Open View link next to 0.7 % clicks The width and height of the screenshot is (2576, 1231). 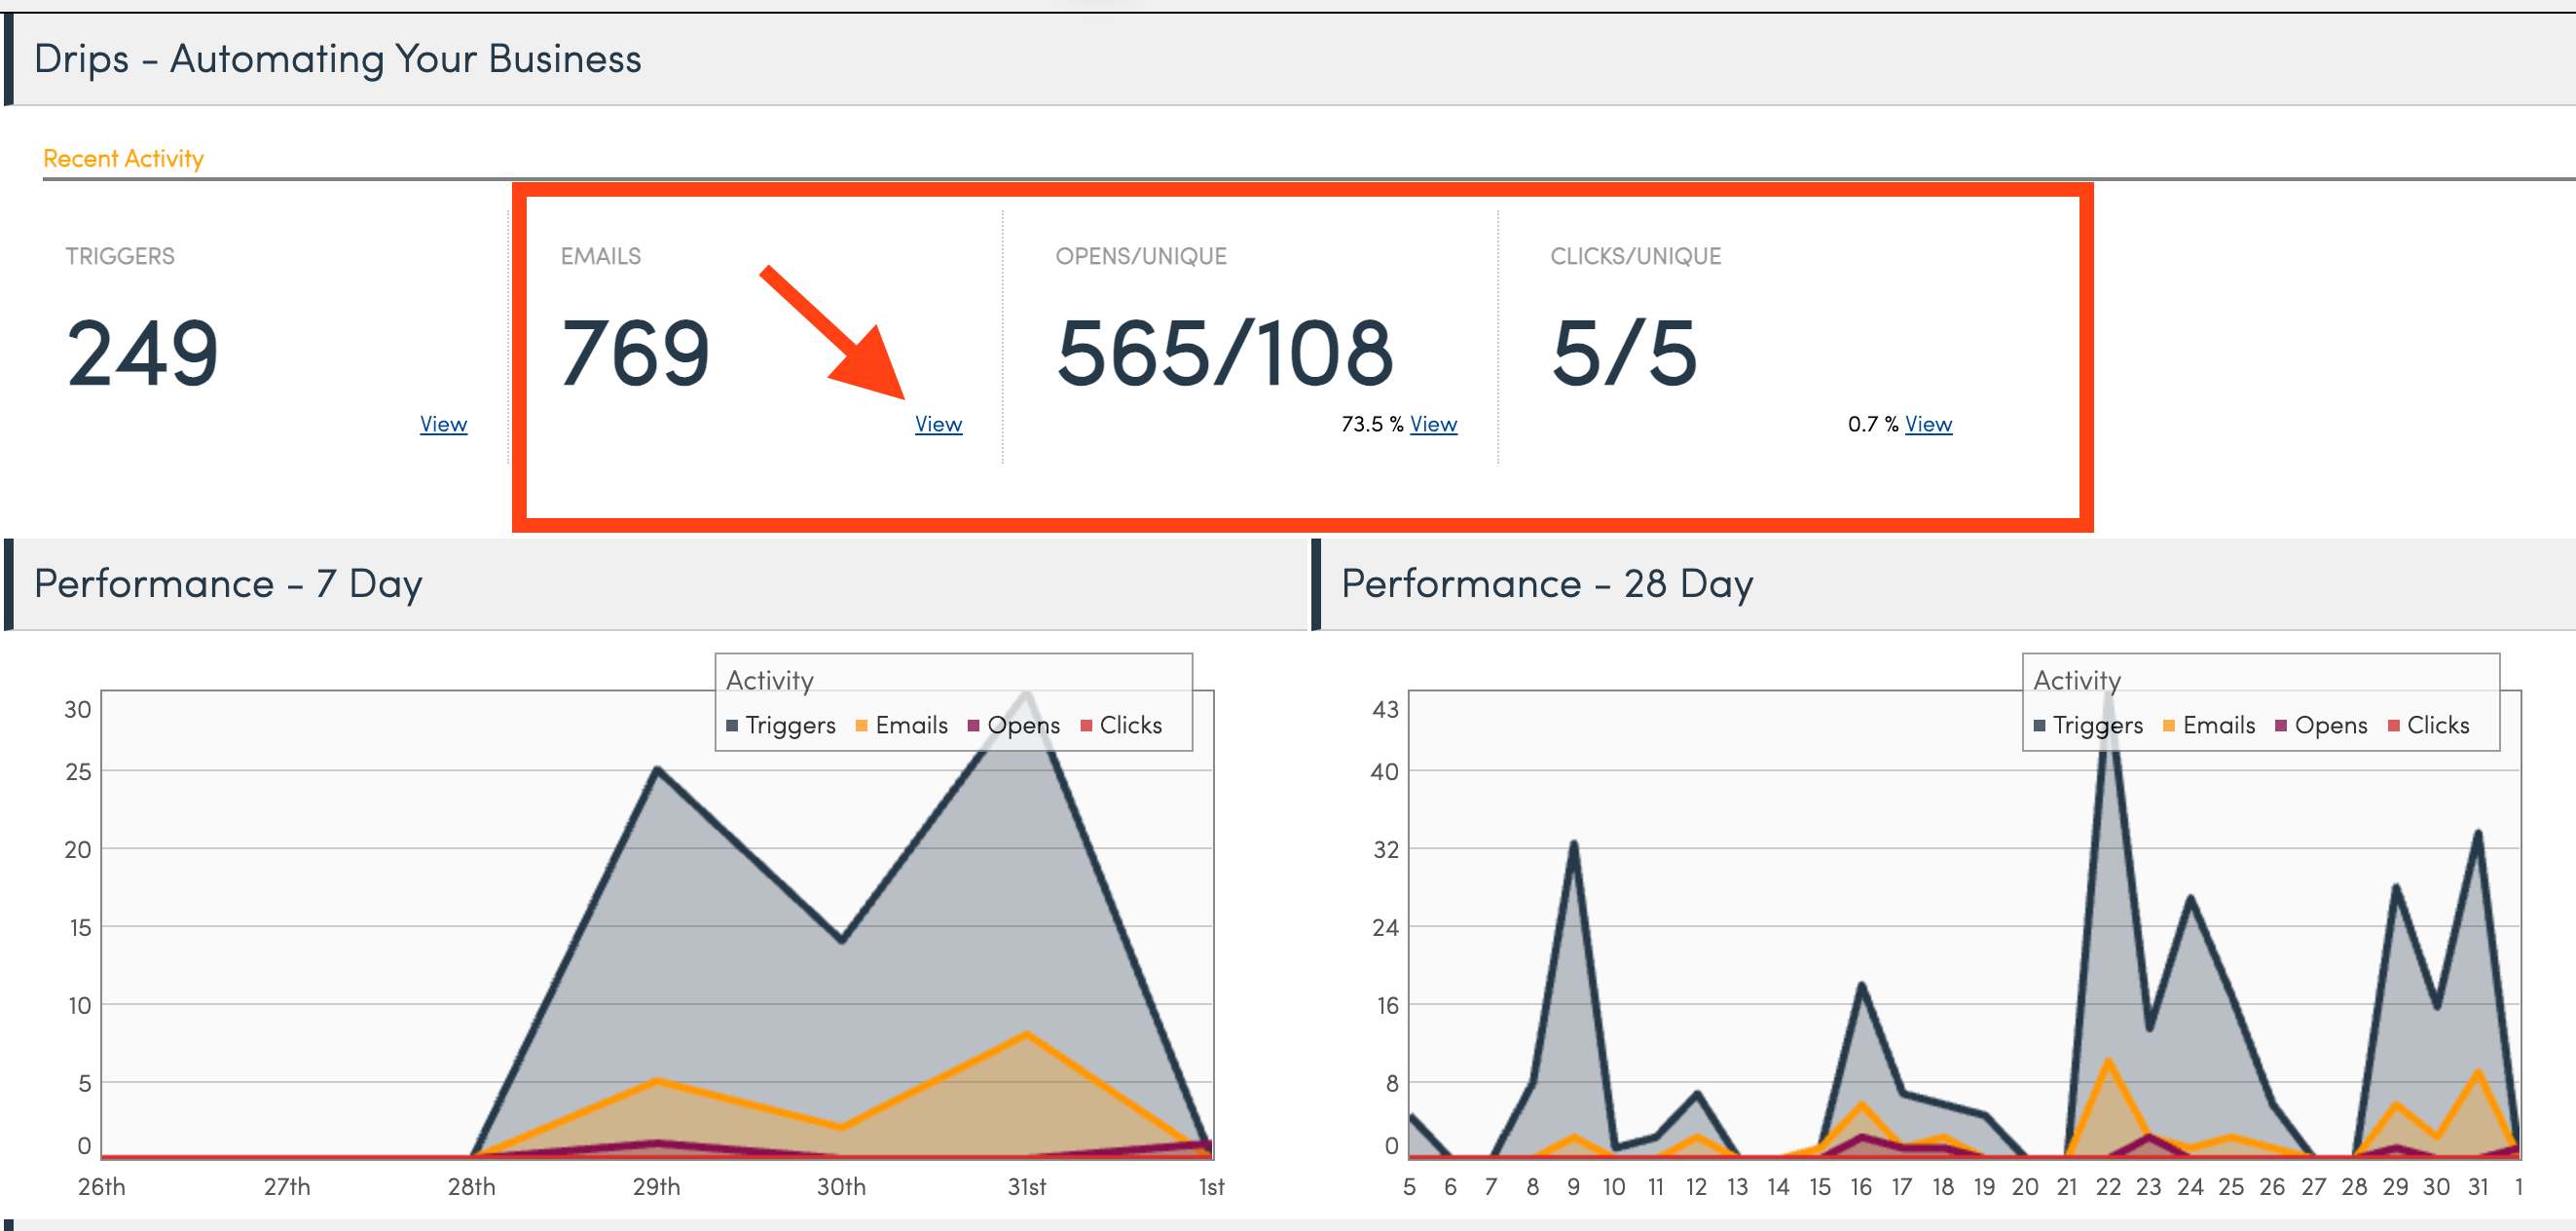pyautogui.click(x=1927, y=424)
